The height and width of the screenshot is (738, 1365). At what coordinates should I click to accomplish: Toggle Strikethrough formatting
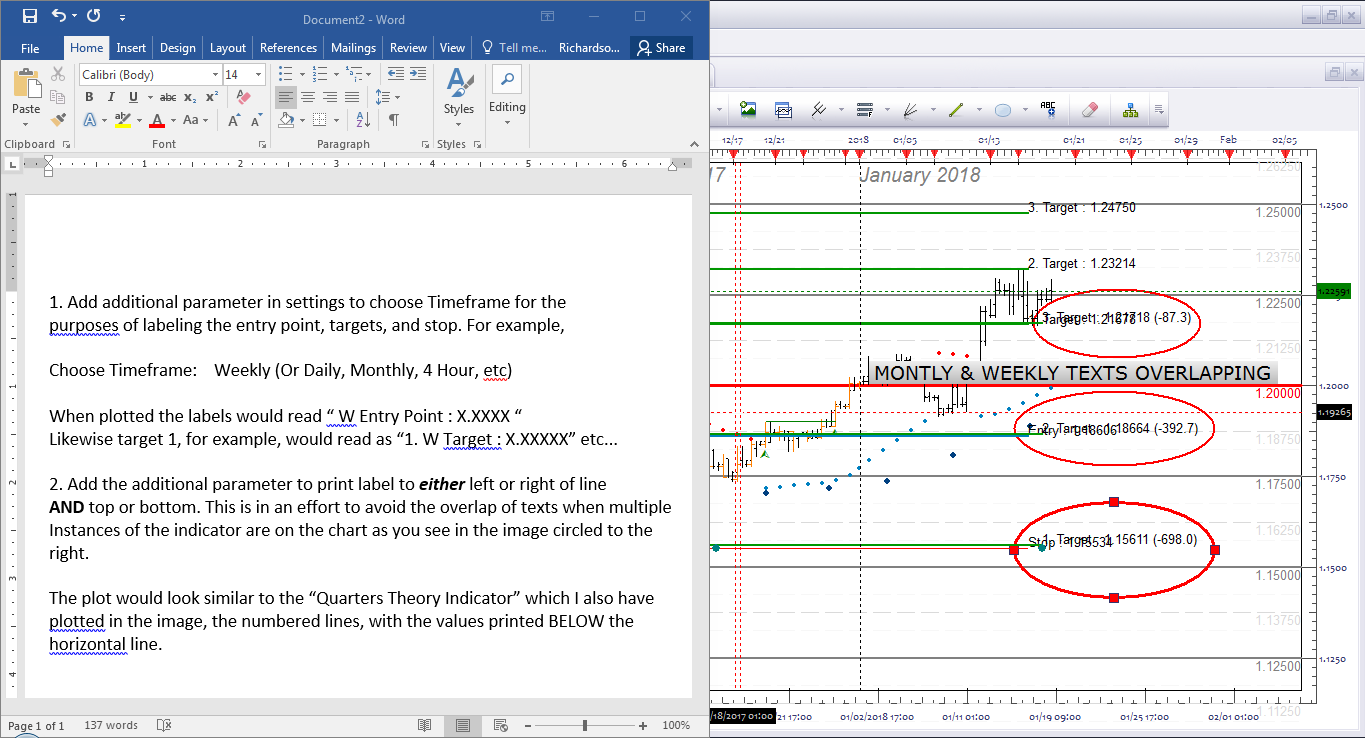coord(168,97)
